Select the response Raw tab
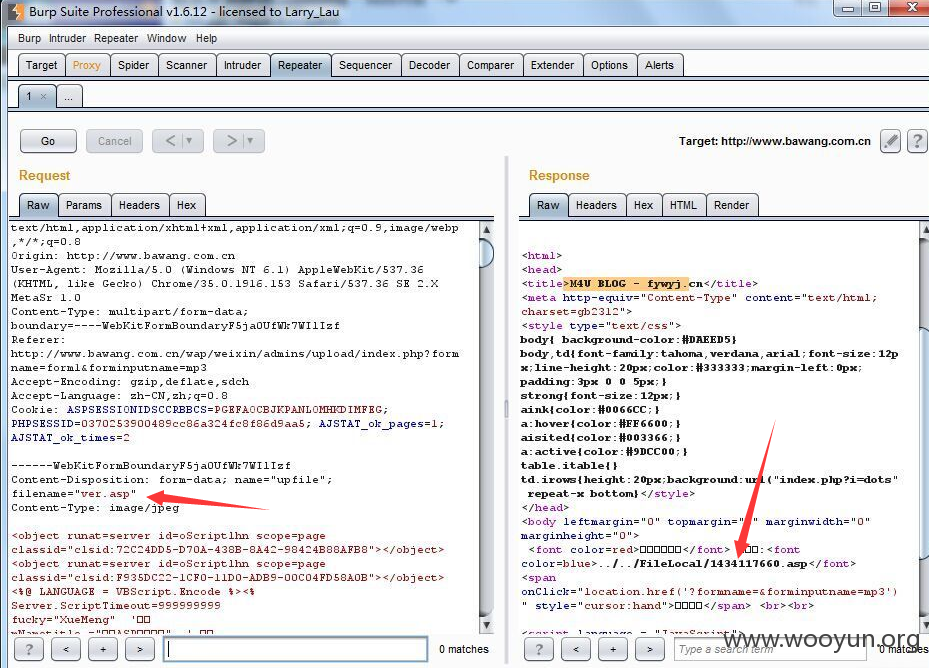 (548, 205)
